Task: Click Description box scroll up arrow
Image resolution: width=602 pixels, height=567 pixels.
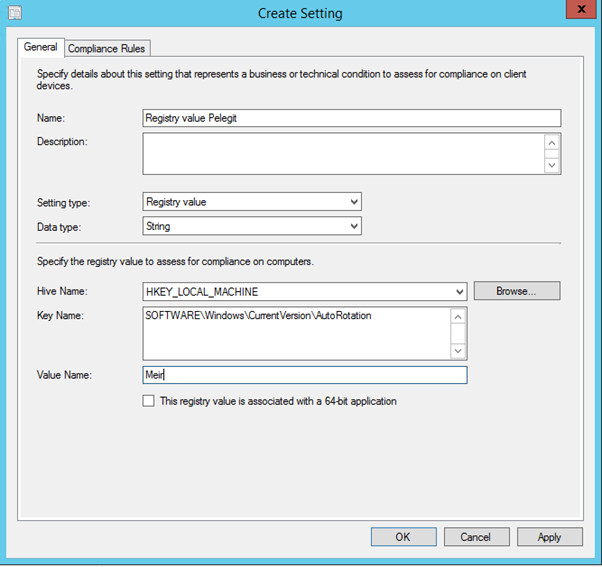Action: tap(552, 143)
